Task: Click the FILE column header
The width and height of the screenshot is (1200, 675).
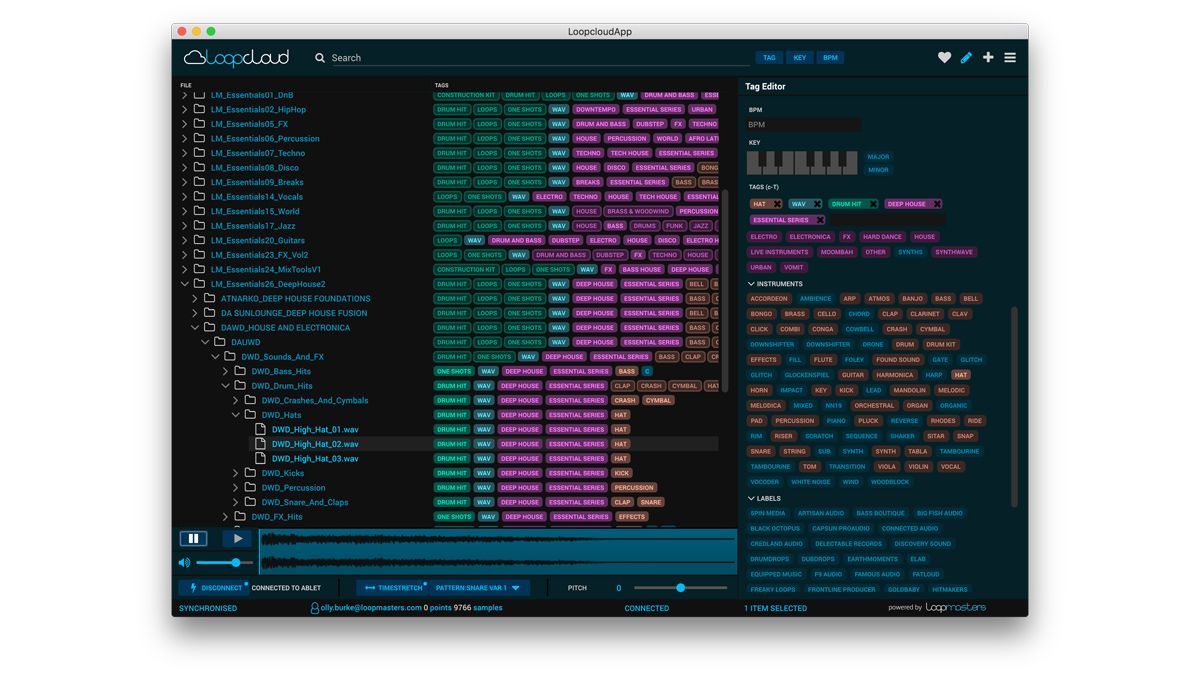Action: coord(186,86)
